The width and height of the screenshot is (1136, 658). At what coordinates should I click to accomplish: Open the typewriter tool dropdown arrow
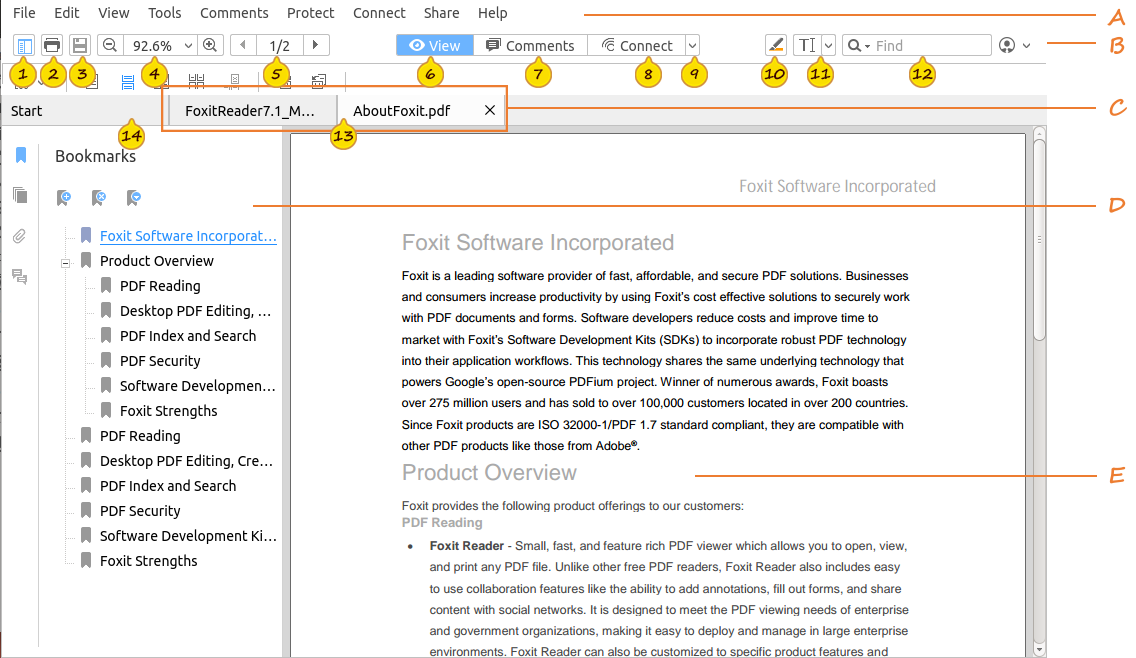828,46
